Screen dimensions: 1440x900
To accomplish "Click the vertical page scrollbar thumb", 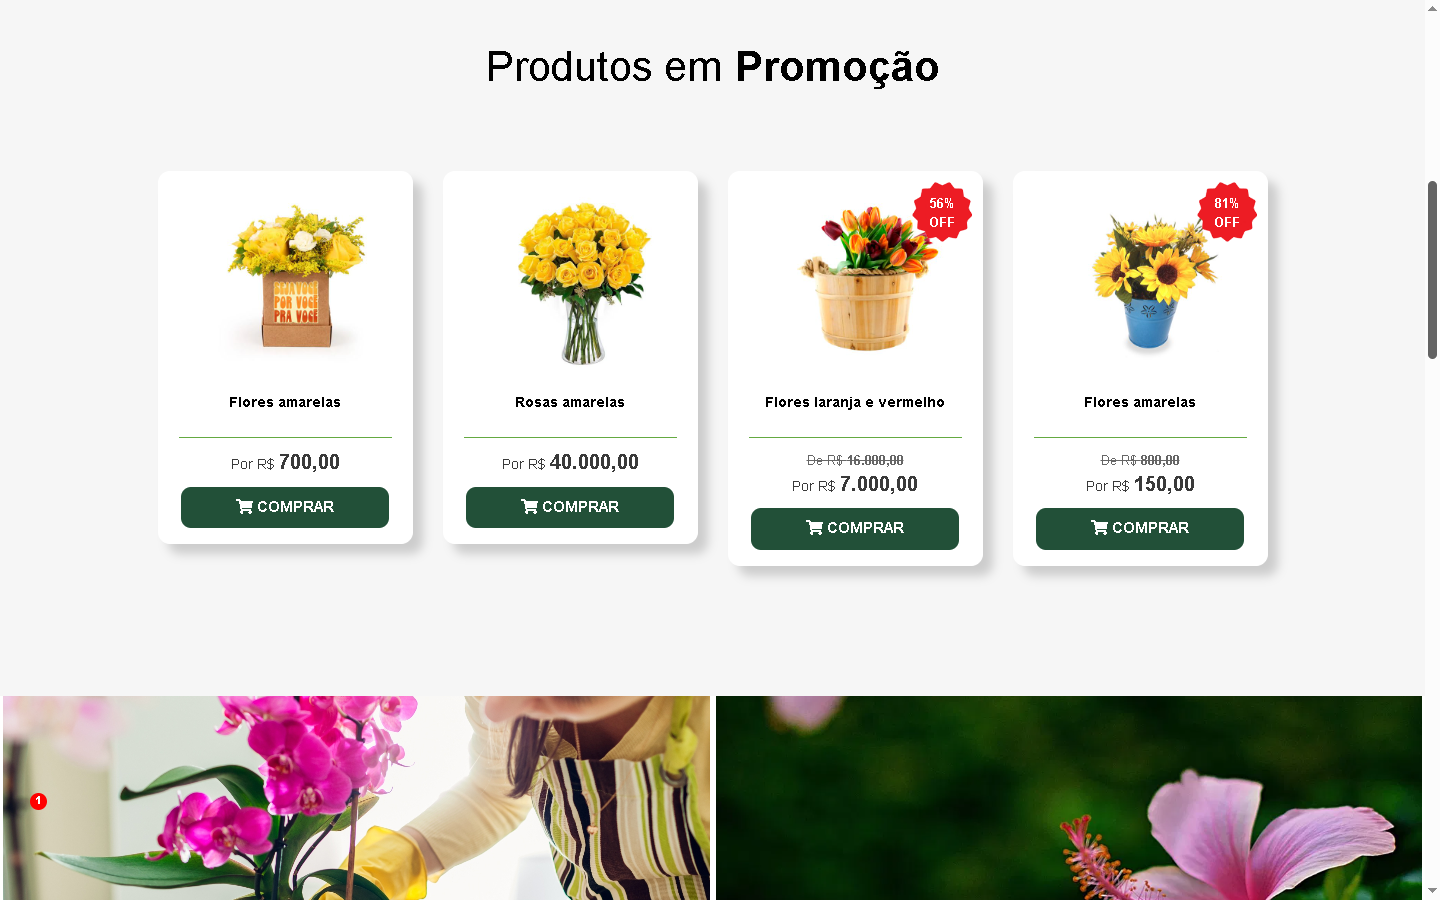I will tap(1432, 270).
